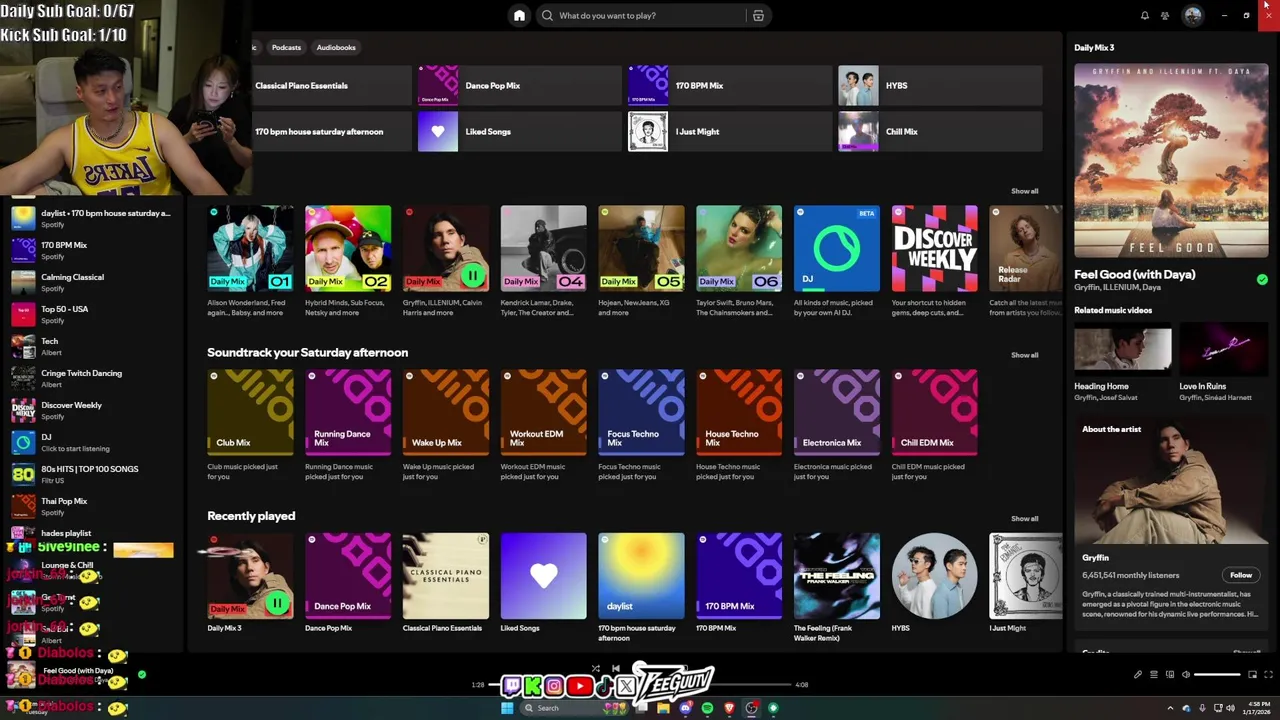Open Wake Up Mix card
Image resolution: width=1280 pixels, height=720 pixels.
point(446,425)
